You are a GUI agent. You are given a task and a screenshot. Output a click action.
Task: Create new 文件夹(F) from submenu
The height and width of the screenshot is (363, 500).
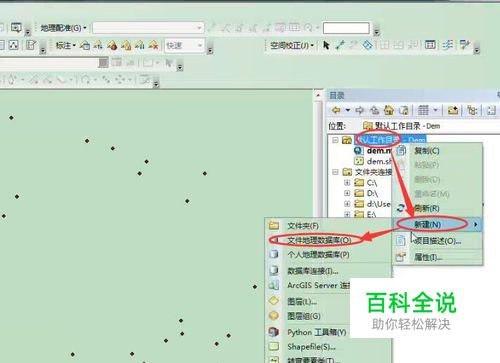click(328, 226)
